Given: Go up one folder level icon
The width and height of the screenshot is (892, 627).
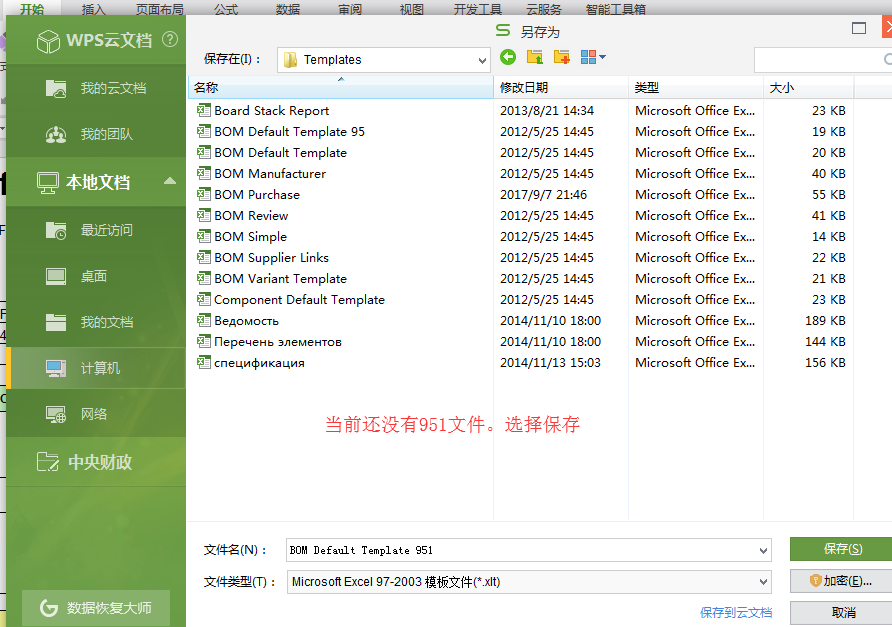Looking at the screenshot, I should pos(535,57).
